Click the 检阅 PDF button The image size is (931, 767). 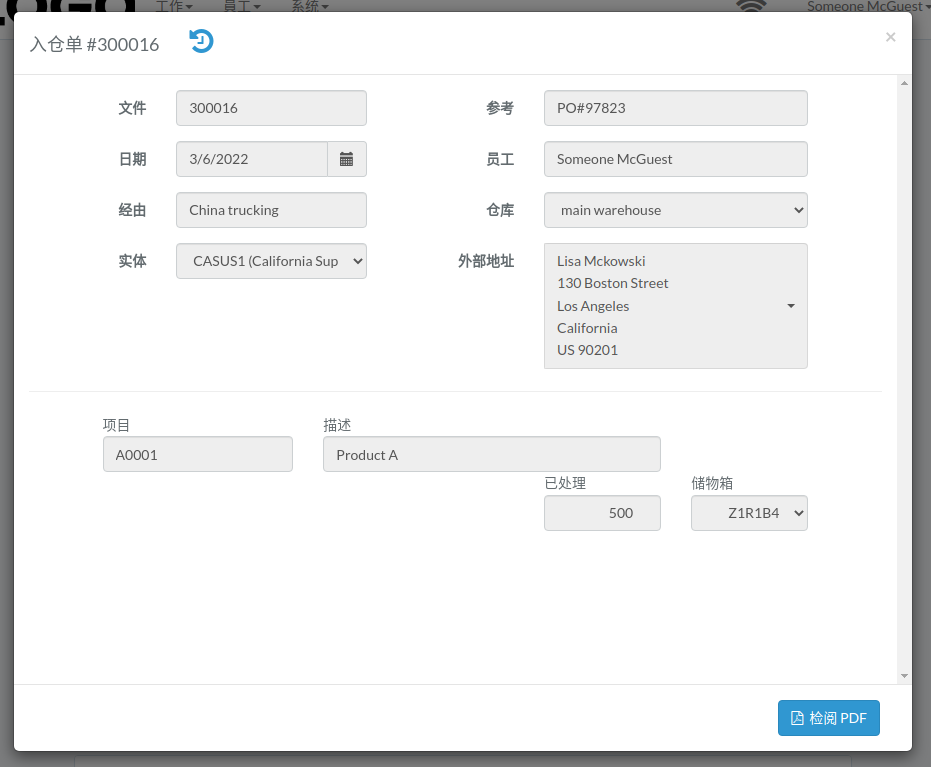click(x=828, y=718)
